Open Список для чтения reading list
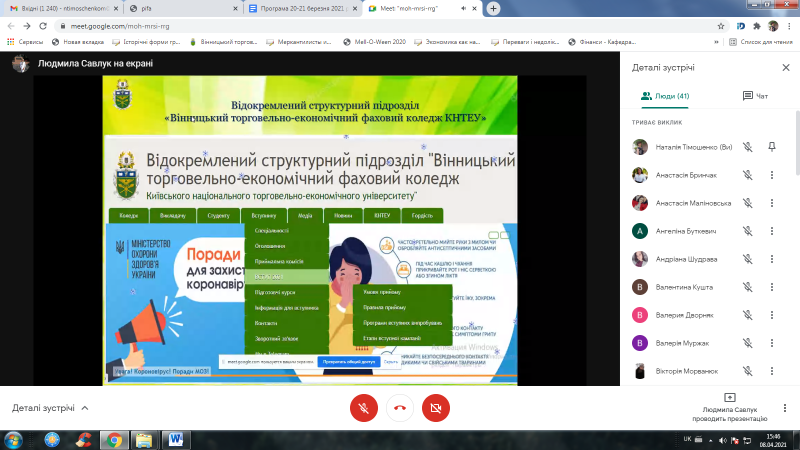 tap(761, 42)
